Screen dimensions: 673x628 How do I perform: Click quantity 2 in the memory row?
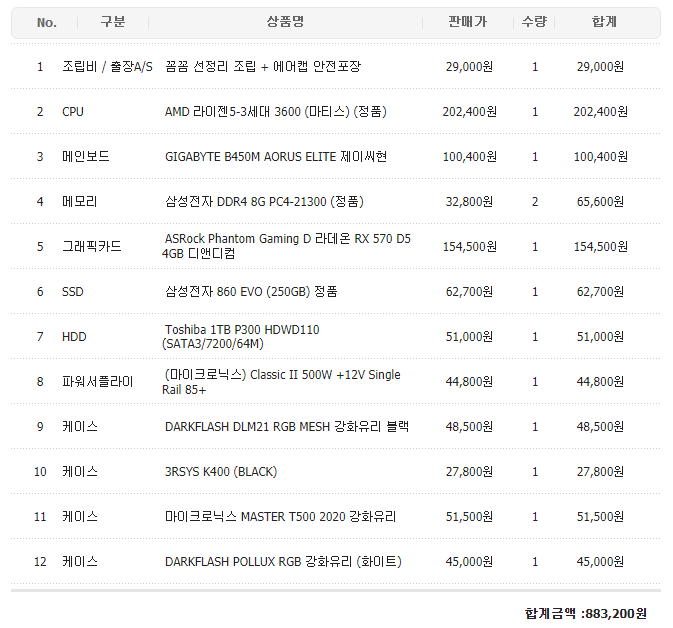click(535, 202)
